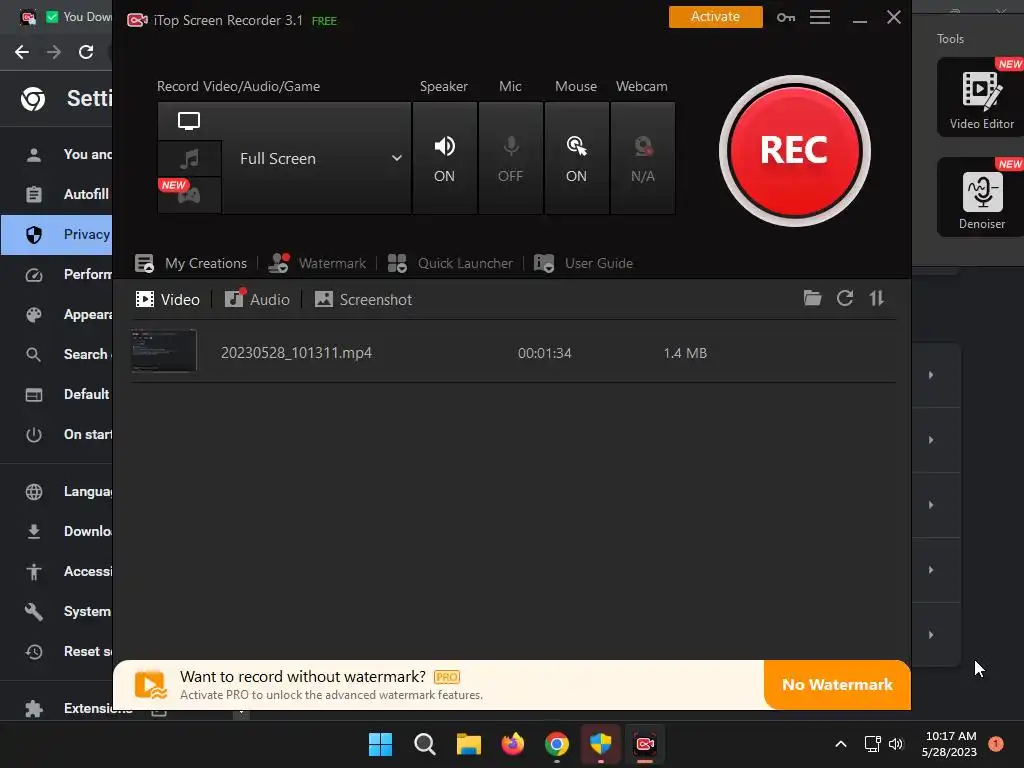The width and height of the screenshot is (1024, 768).
Task: Open Chrome from taskbar
Action: 556,744
